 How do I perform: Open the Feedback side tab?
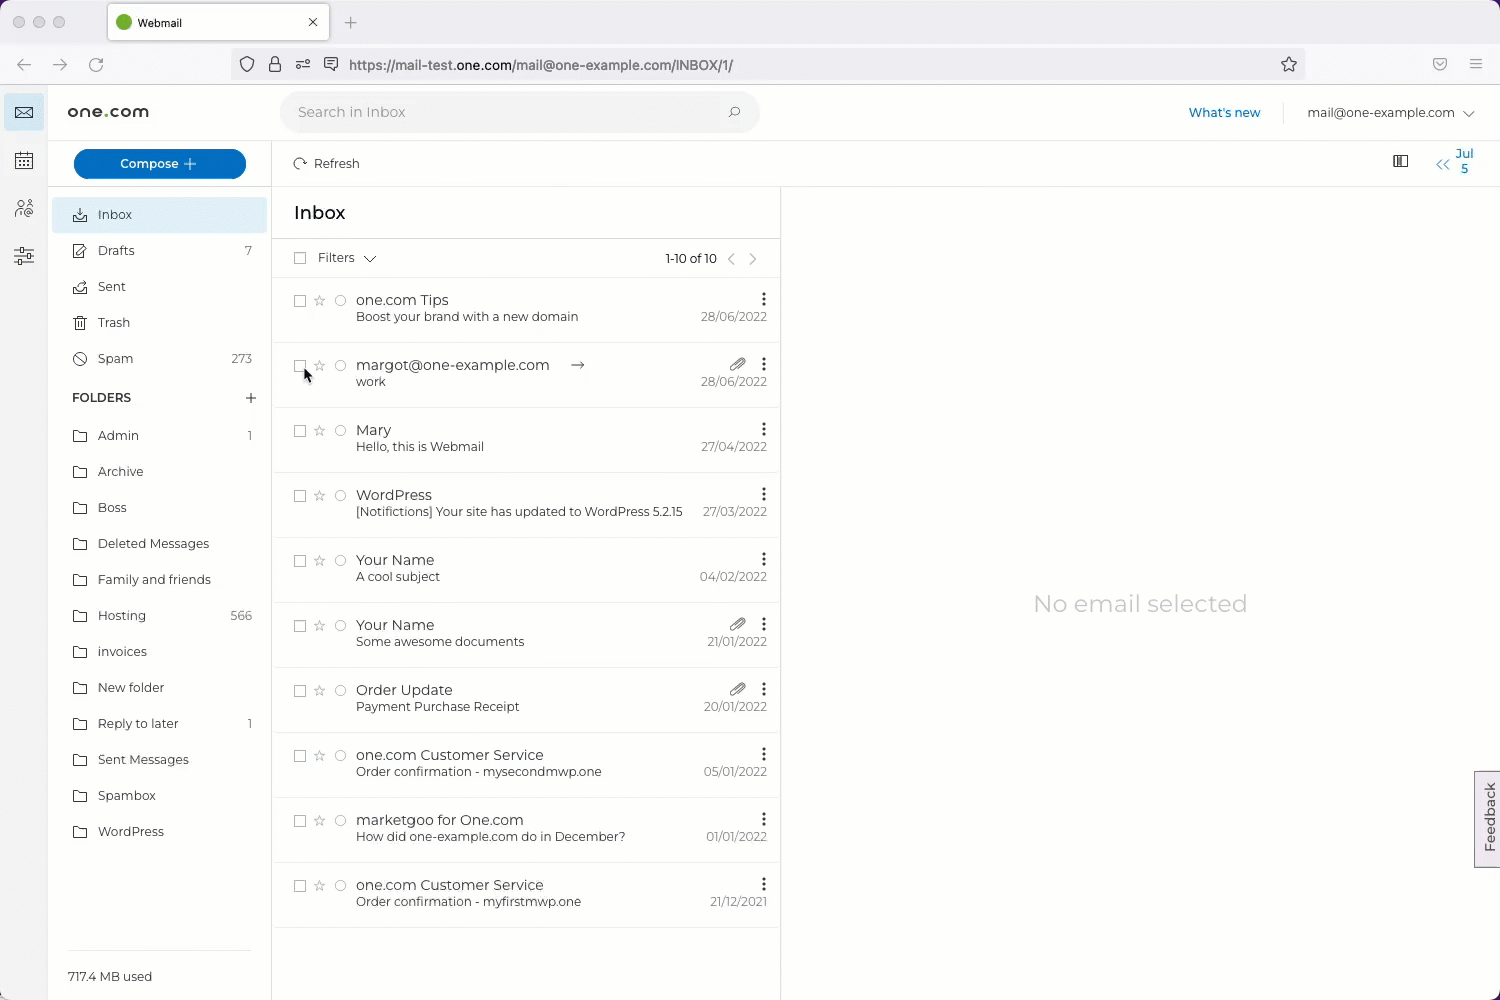point(1488,817)
